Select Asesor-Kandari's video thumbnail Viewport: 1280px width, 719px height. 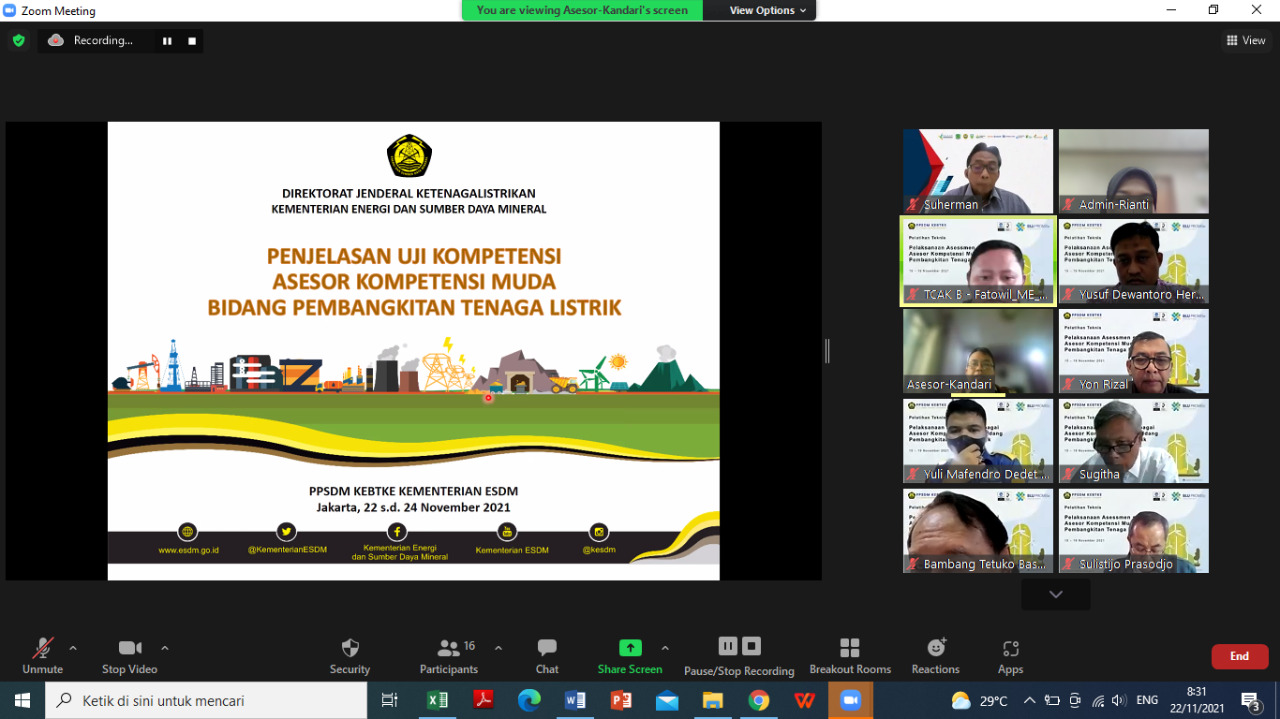pos(978,351)
